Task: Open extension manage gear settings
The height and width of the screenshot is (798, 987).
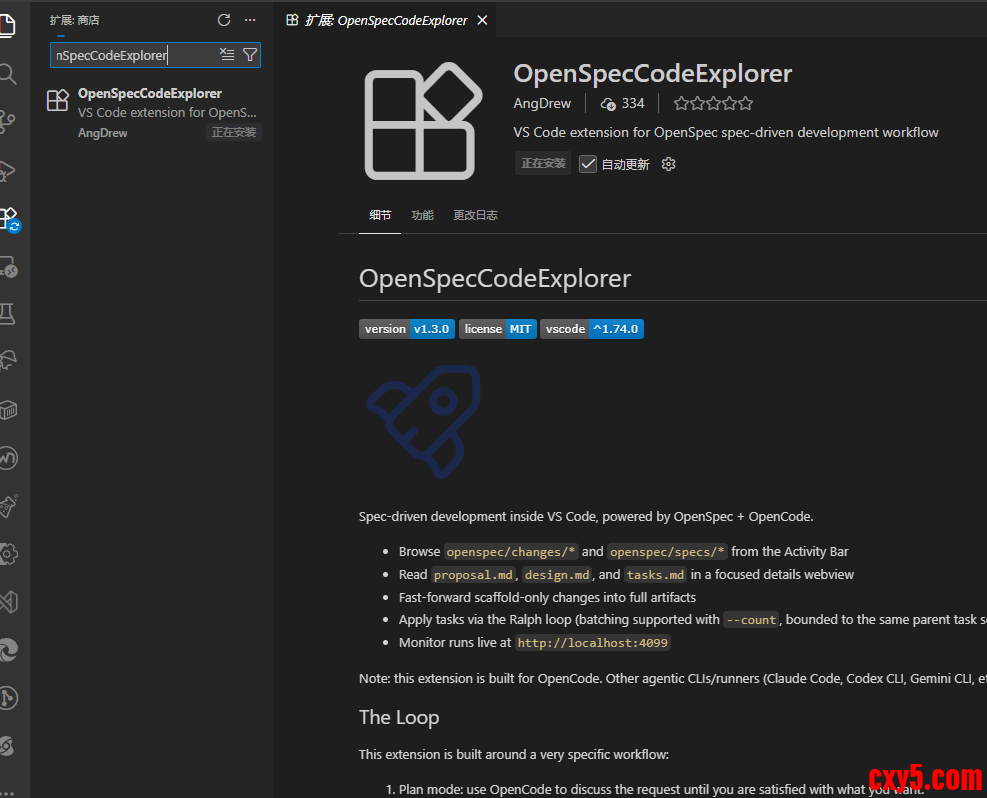Action: pos(669,164)
